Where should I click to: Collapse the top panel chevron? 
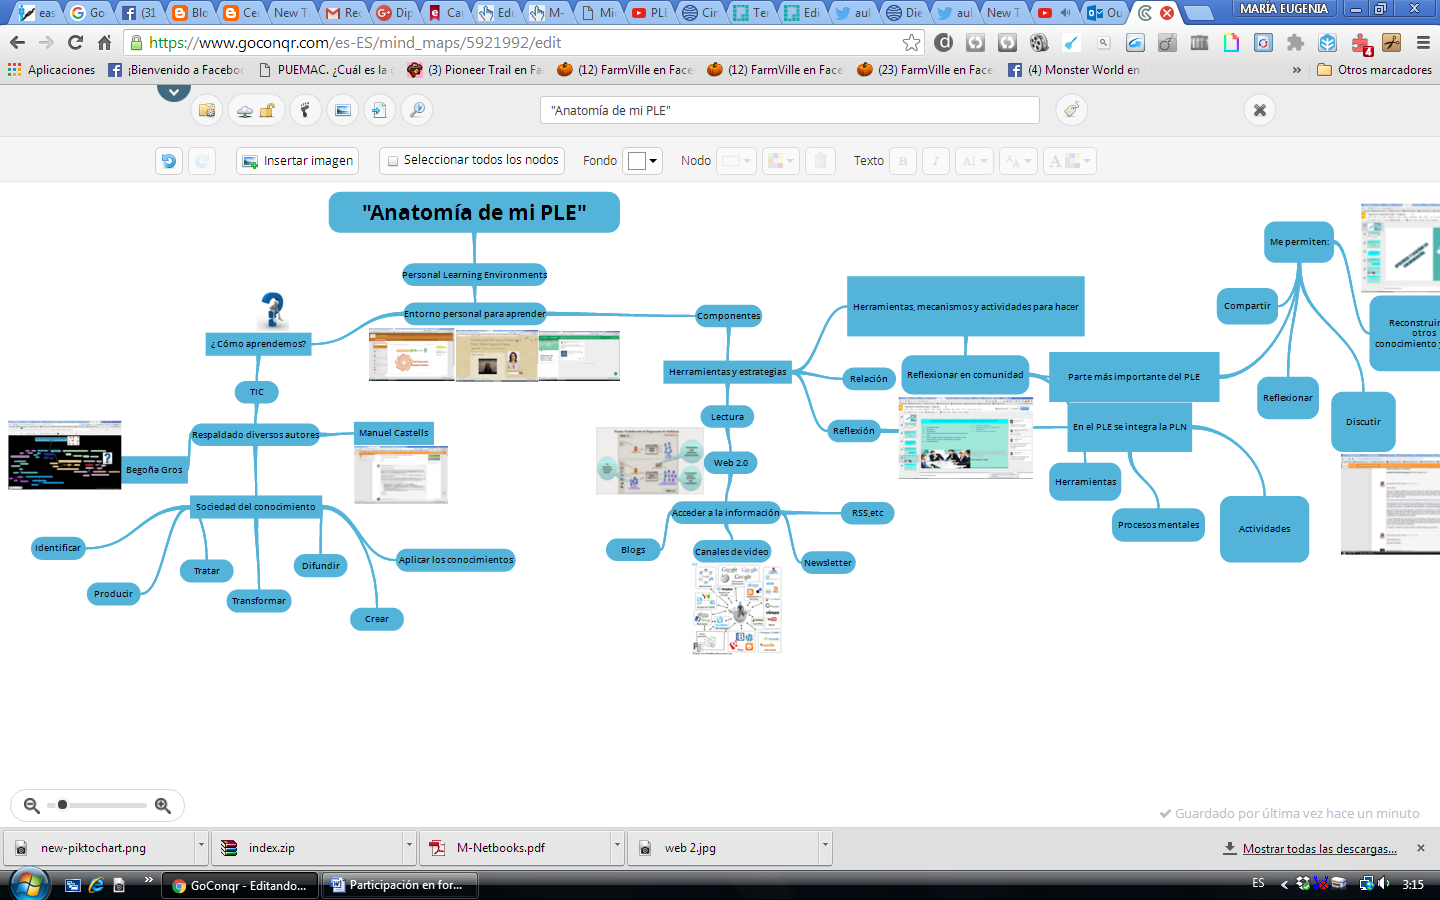174,91
